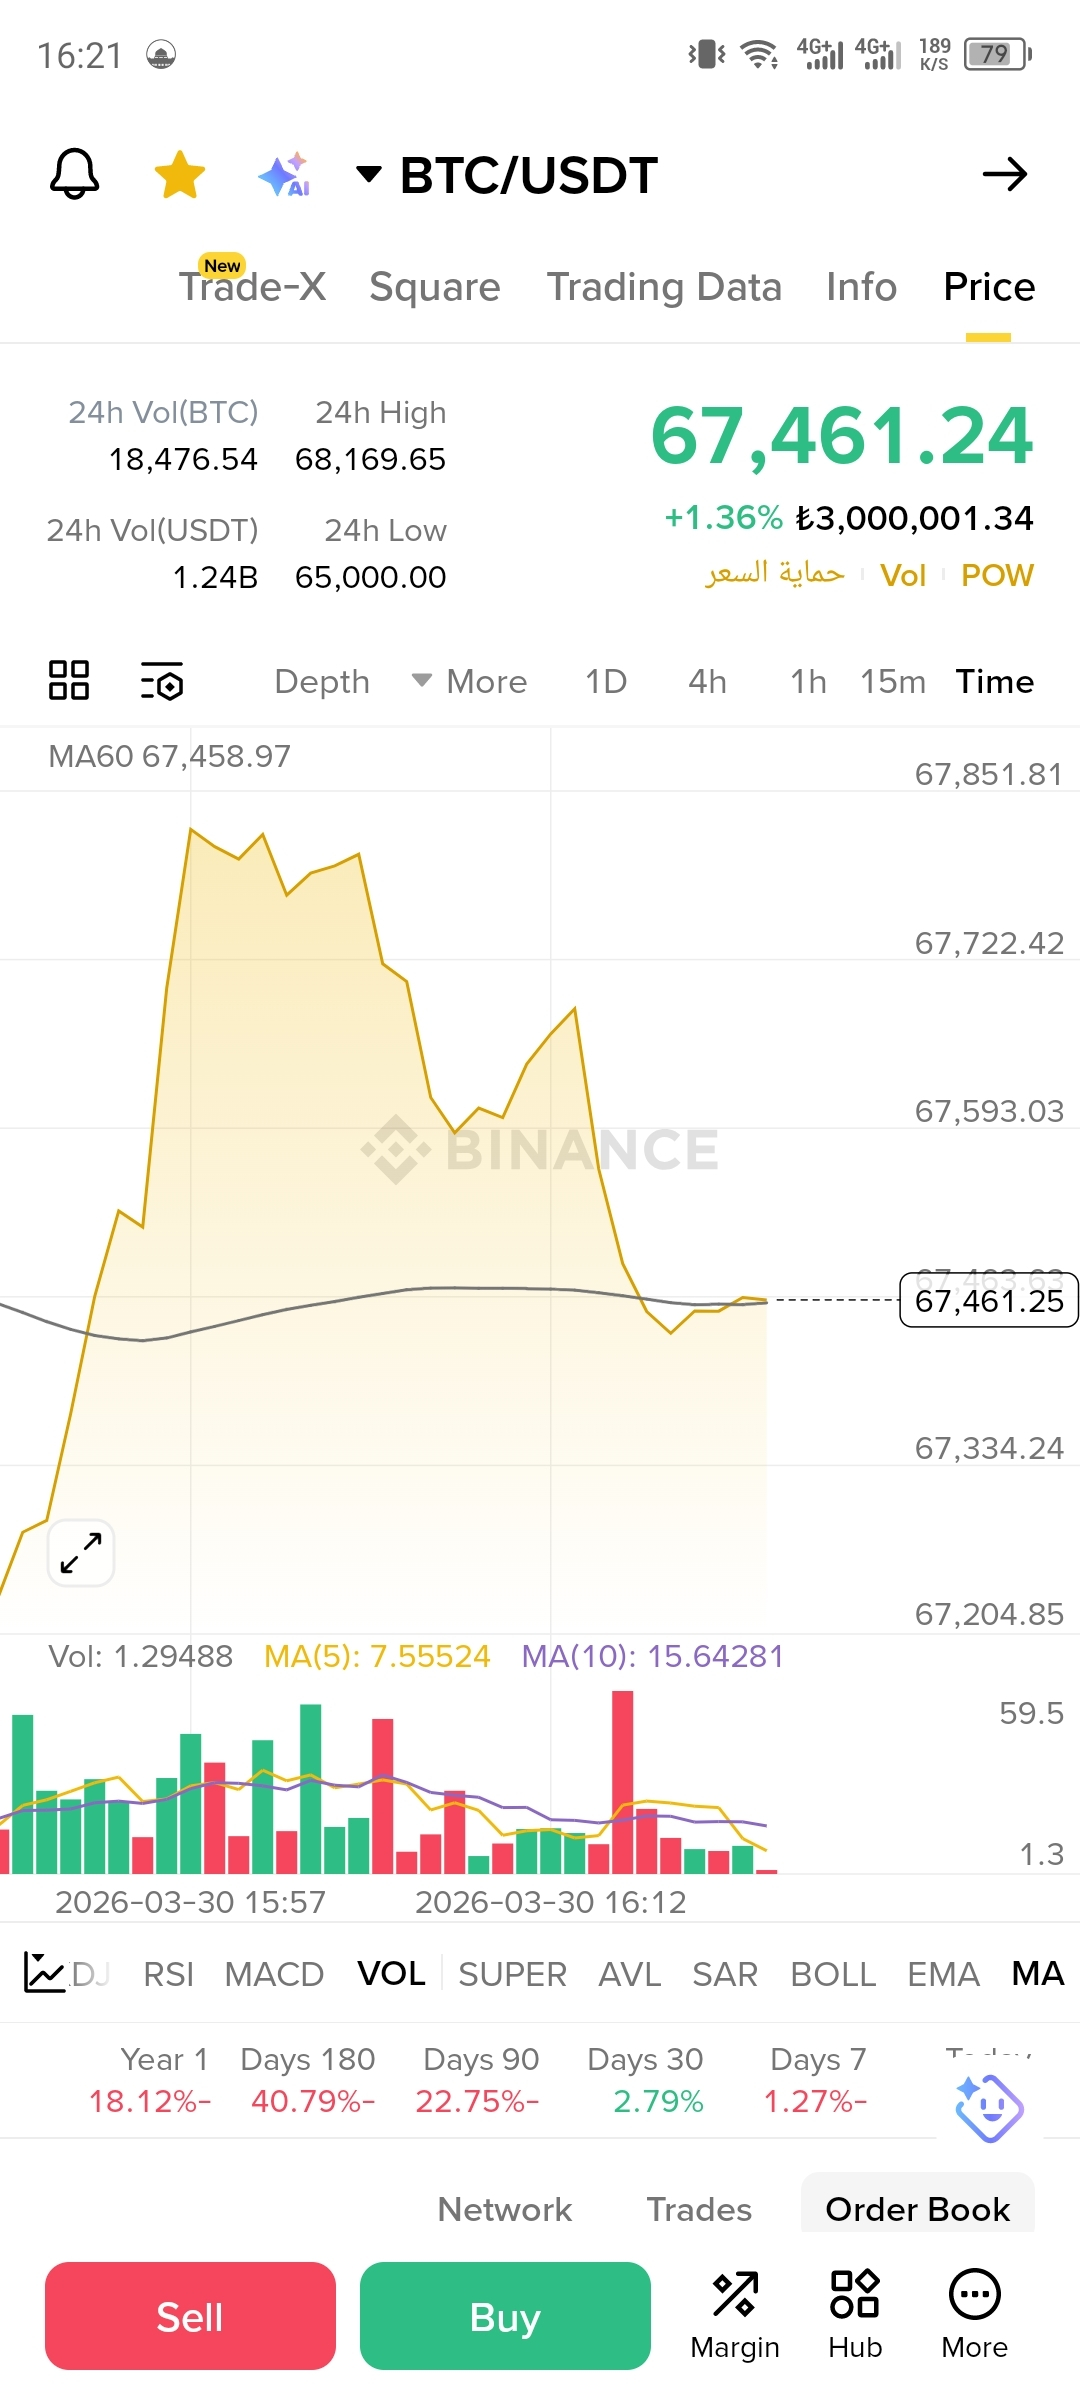Open price alert bell icon
Image resolution: width=1080 pixels, height=2400 pixels.
[x=75, y=174]
